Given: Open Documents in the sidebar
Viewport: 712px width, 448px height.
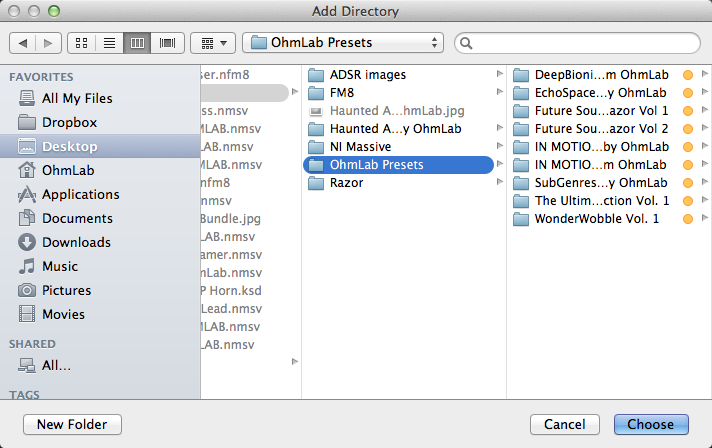Looking at the screenshot, I should (x=100, y=218).
